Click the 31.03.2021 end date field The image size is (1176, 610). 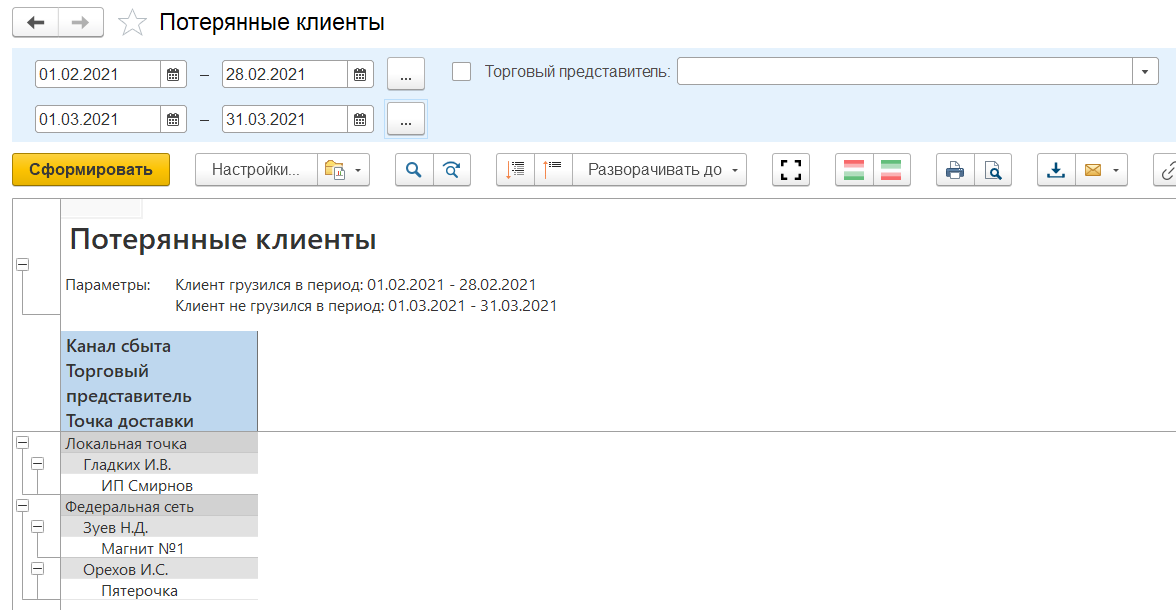pos(284,119)
